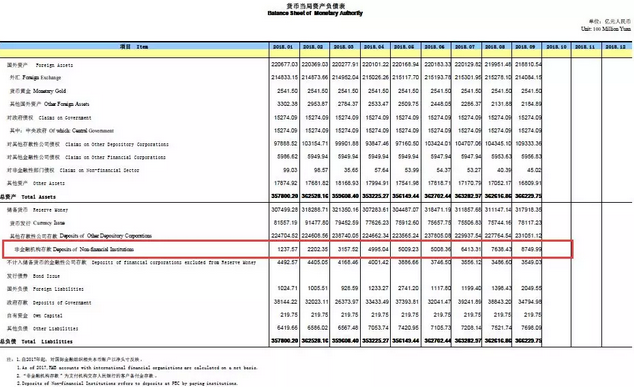The image size is (634, 390).
Task: Click the Deposits of Government row label
Action: tap(49, 303)
